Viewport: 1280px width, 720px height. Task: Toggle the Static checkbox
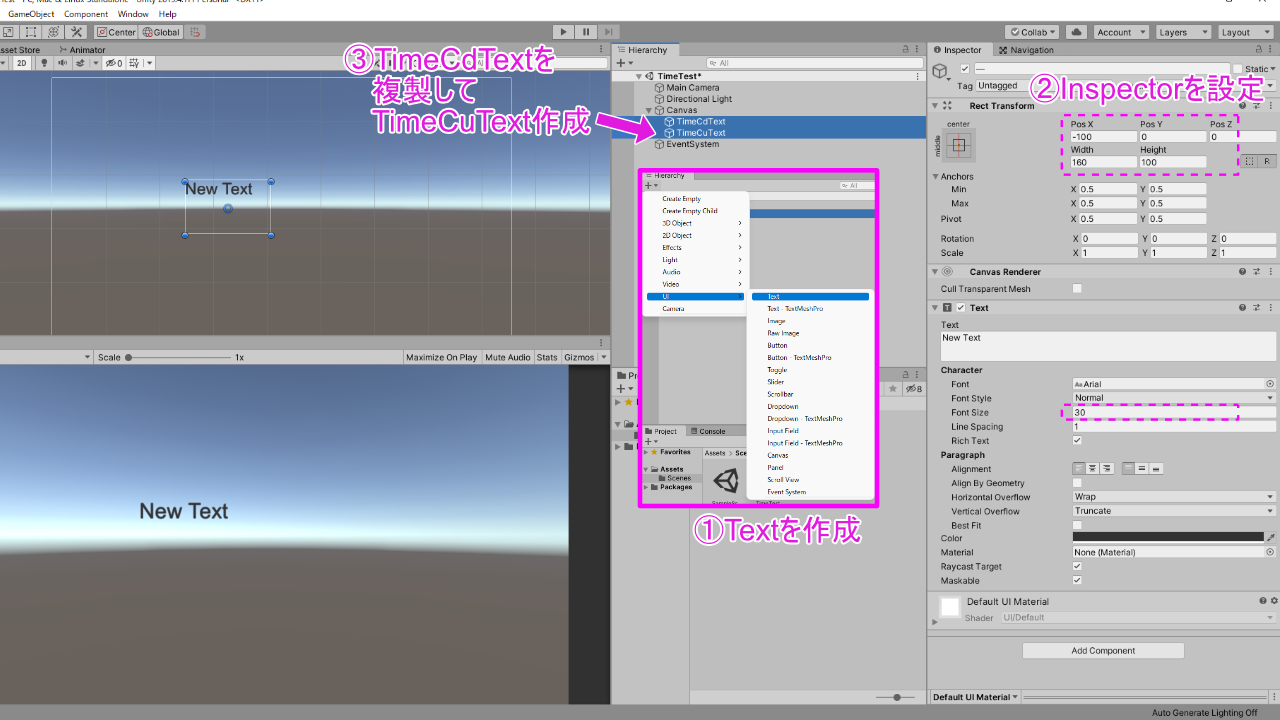[x=1238, y=69]
